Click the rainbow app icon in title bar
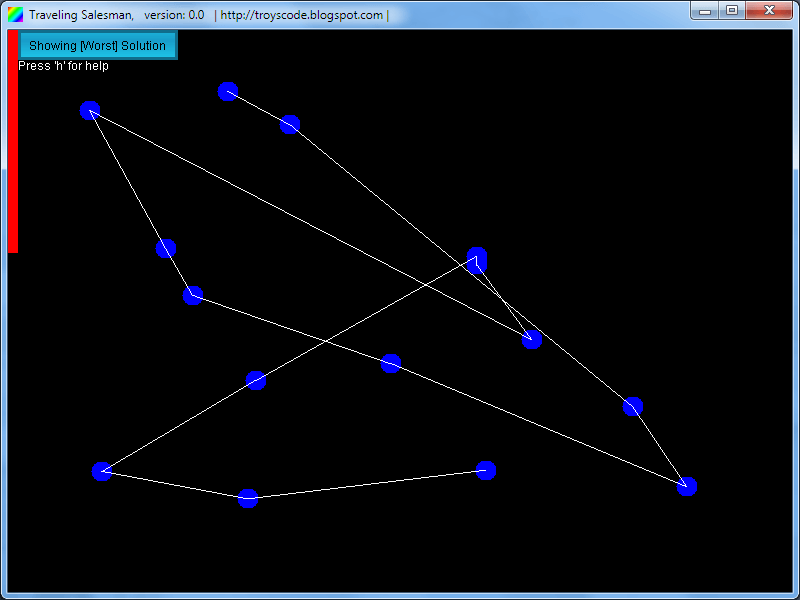Screen dimensions: 800x600 15,15
